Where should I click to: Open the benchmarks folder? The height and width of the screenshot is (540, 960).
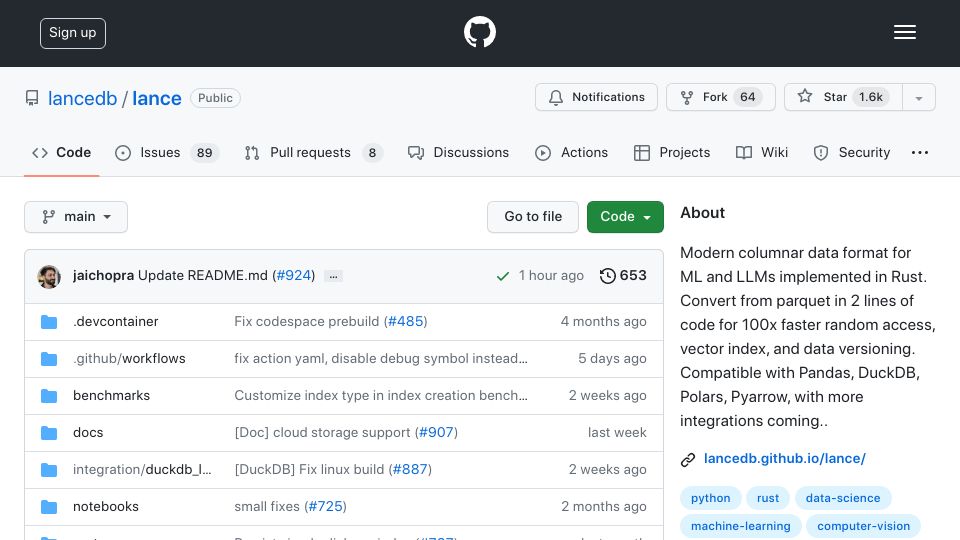click(x=111, y=396)
